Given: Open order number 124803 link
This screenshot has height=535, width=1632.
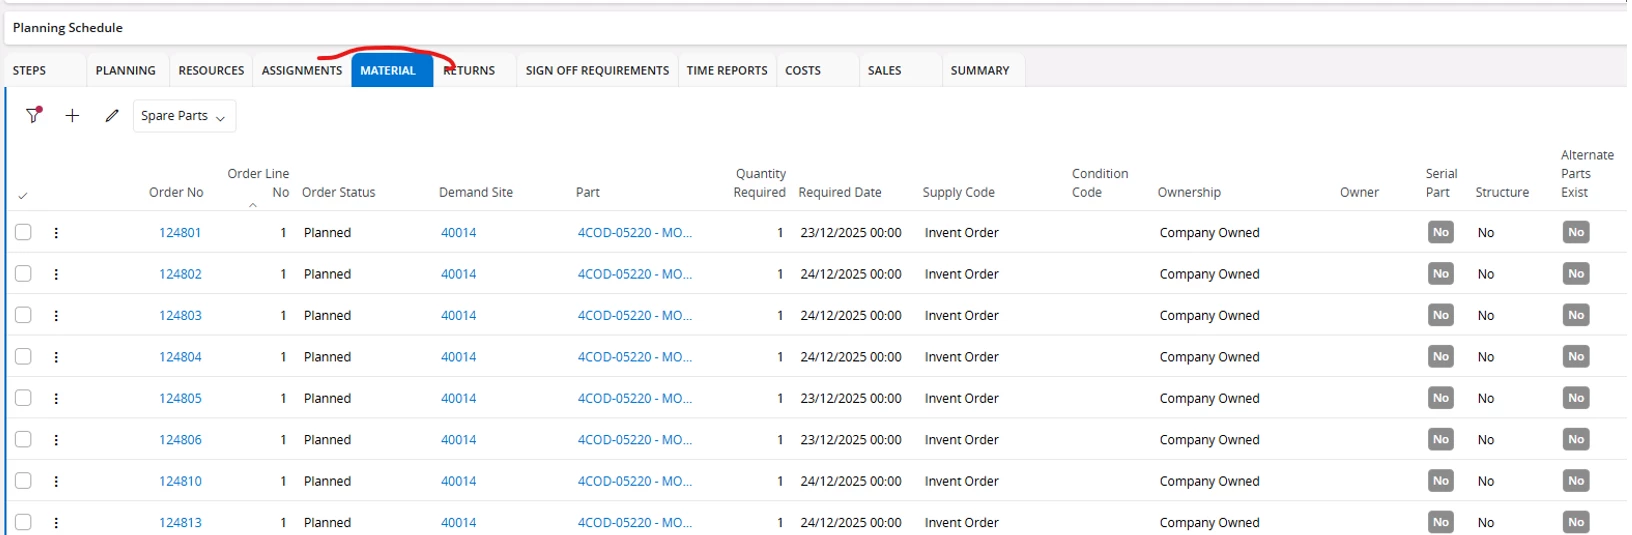Looking at the screenshot, I should (180, 316).
